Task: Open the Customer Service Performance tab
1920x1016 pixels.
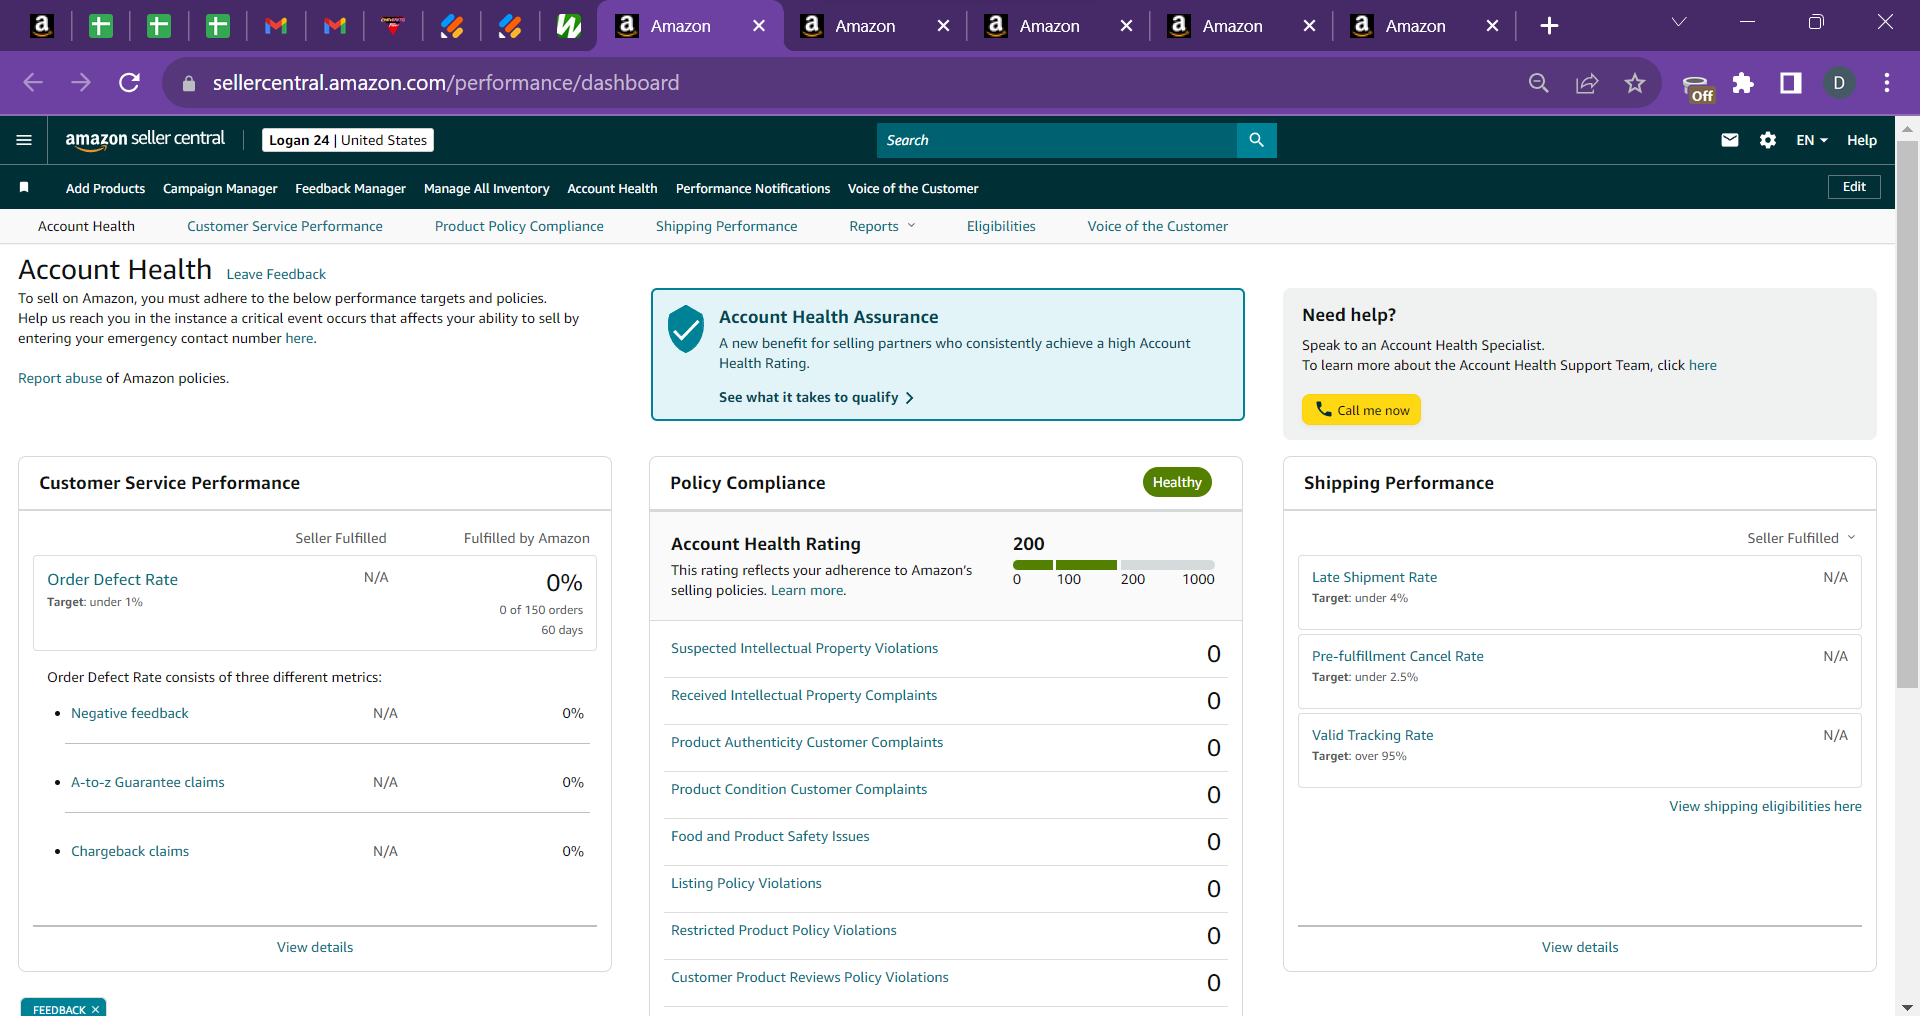Action: tap(285, 226)
